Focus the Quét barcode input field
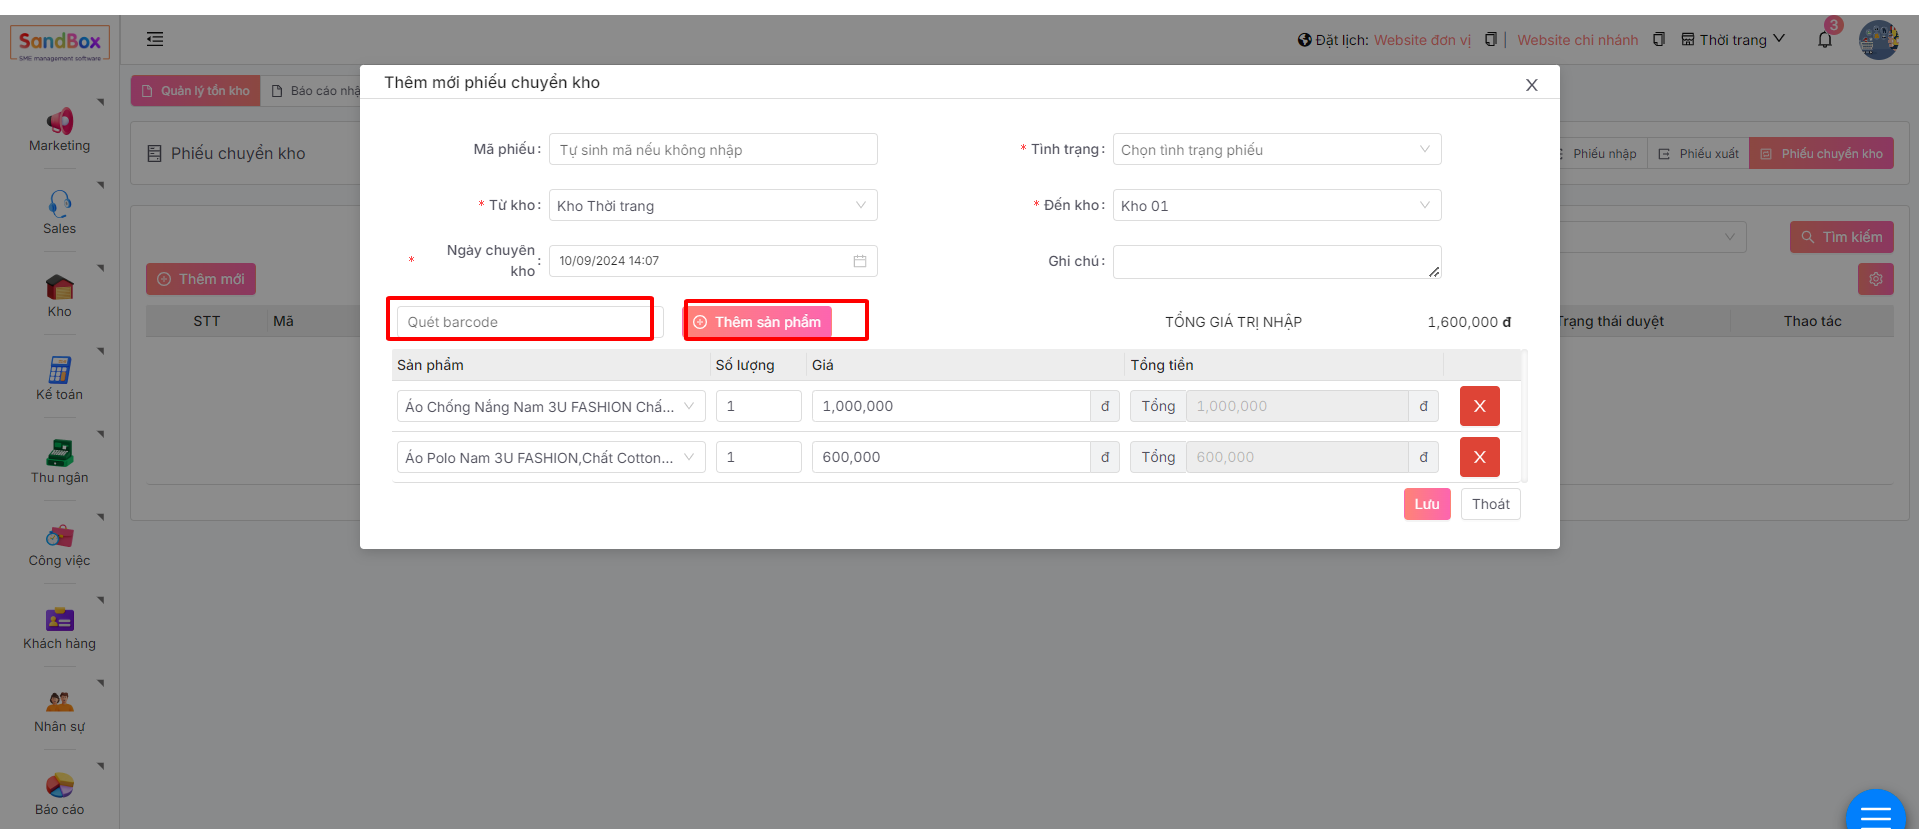 click(x=524, y=322)
